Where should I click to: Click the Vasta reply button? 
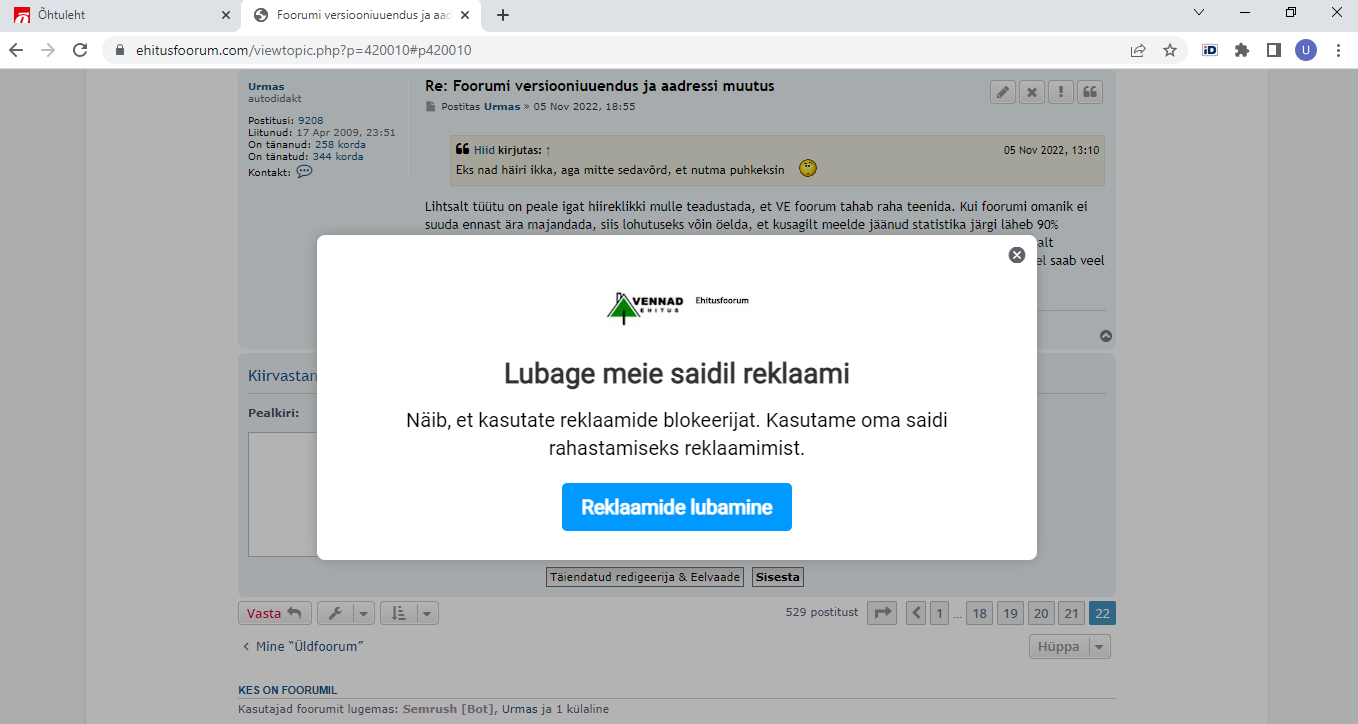pos(275,613)
